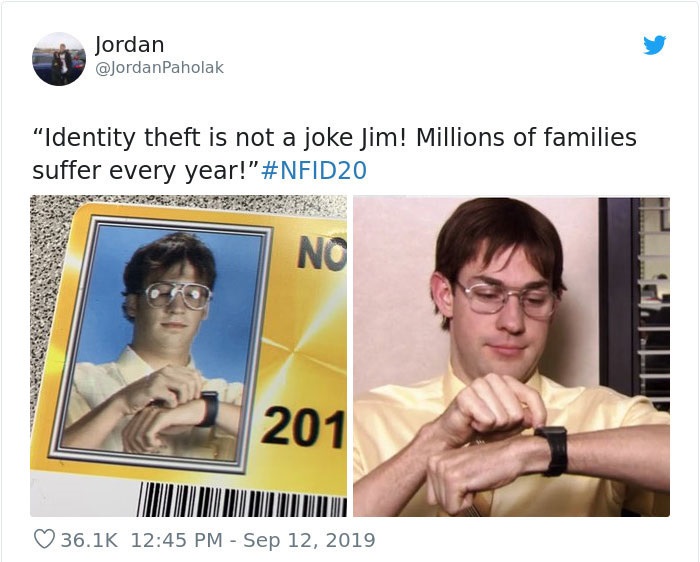Click the 'suffer every year!' text line
This screenshot has height=562, width=700.
145,171
